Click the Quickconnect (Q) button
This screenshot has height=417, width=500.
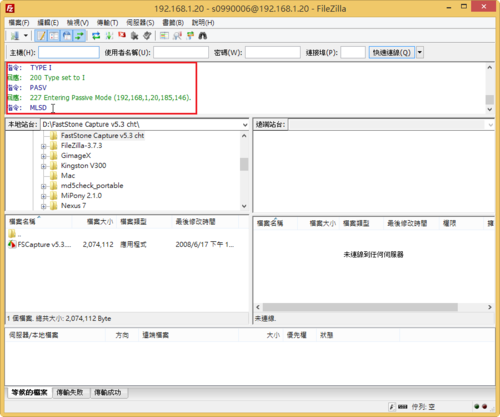pyautogui.click(x=392, y=52)
